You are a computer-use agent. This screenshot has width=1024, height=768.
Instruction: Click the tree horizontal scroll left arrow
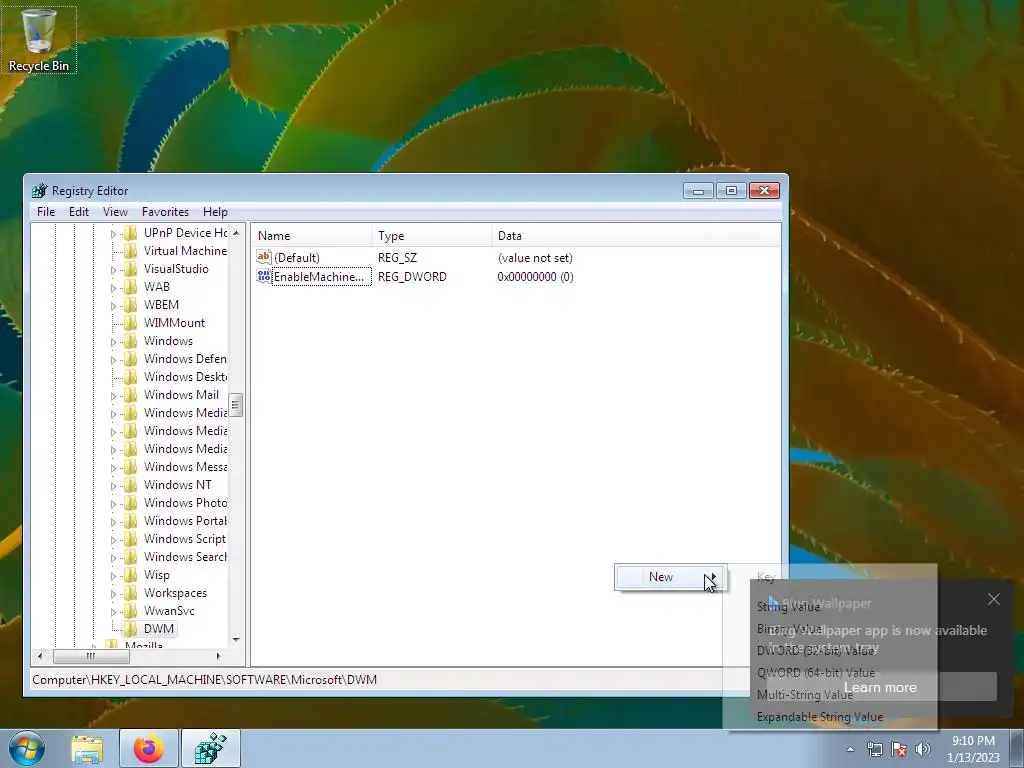click(x=40, y=656)
